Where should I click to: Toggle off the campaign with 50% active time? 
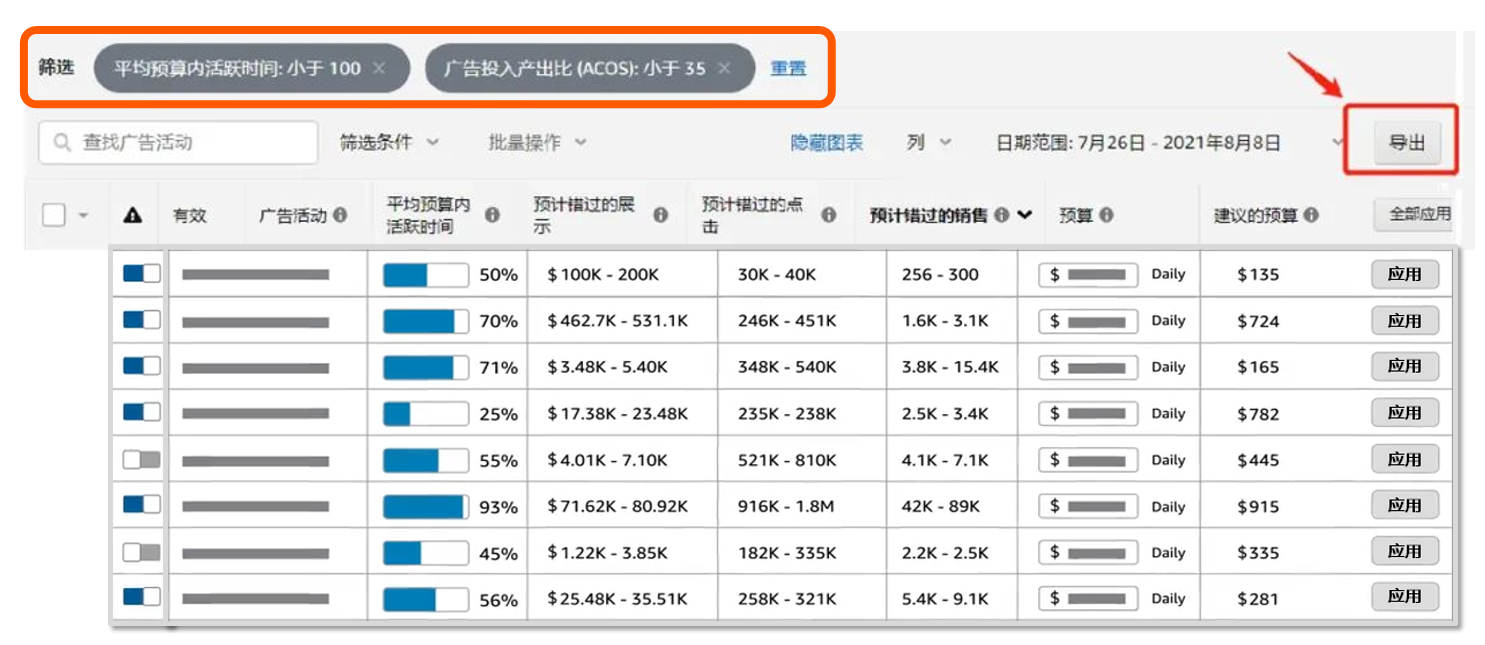(141, 274)
